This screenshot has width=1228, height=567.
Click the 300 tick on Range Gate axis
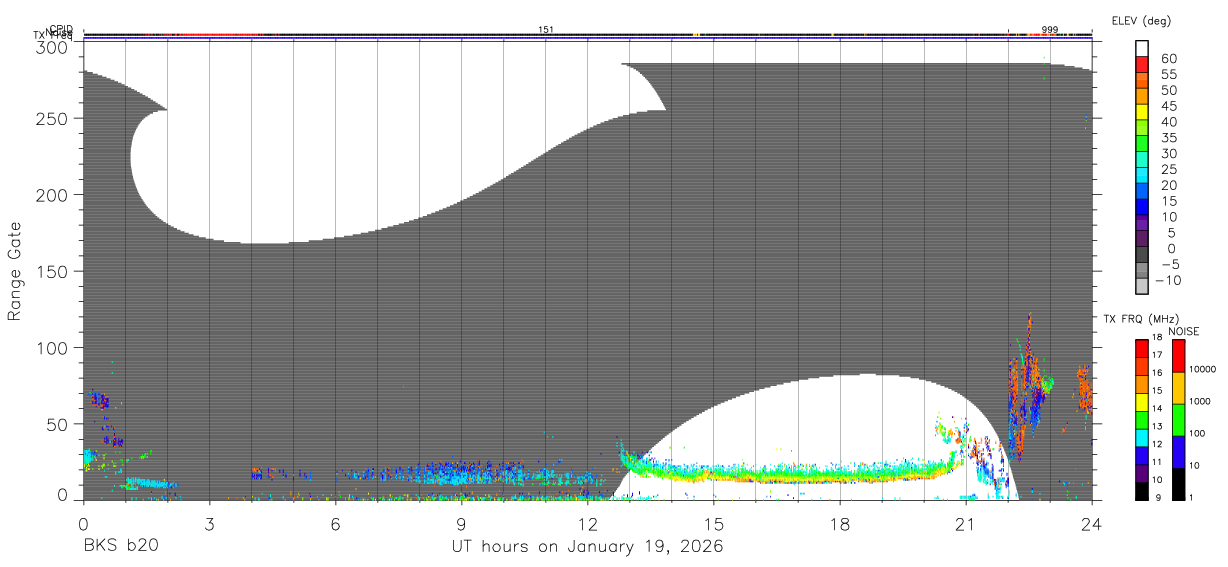coord(54,47)
